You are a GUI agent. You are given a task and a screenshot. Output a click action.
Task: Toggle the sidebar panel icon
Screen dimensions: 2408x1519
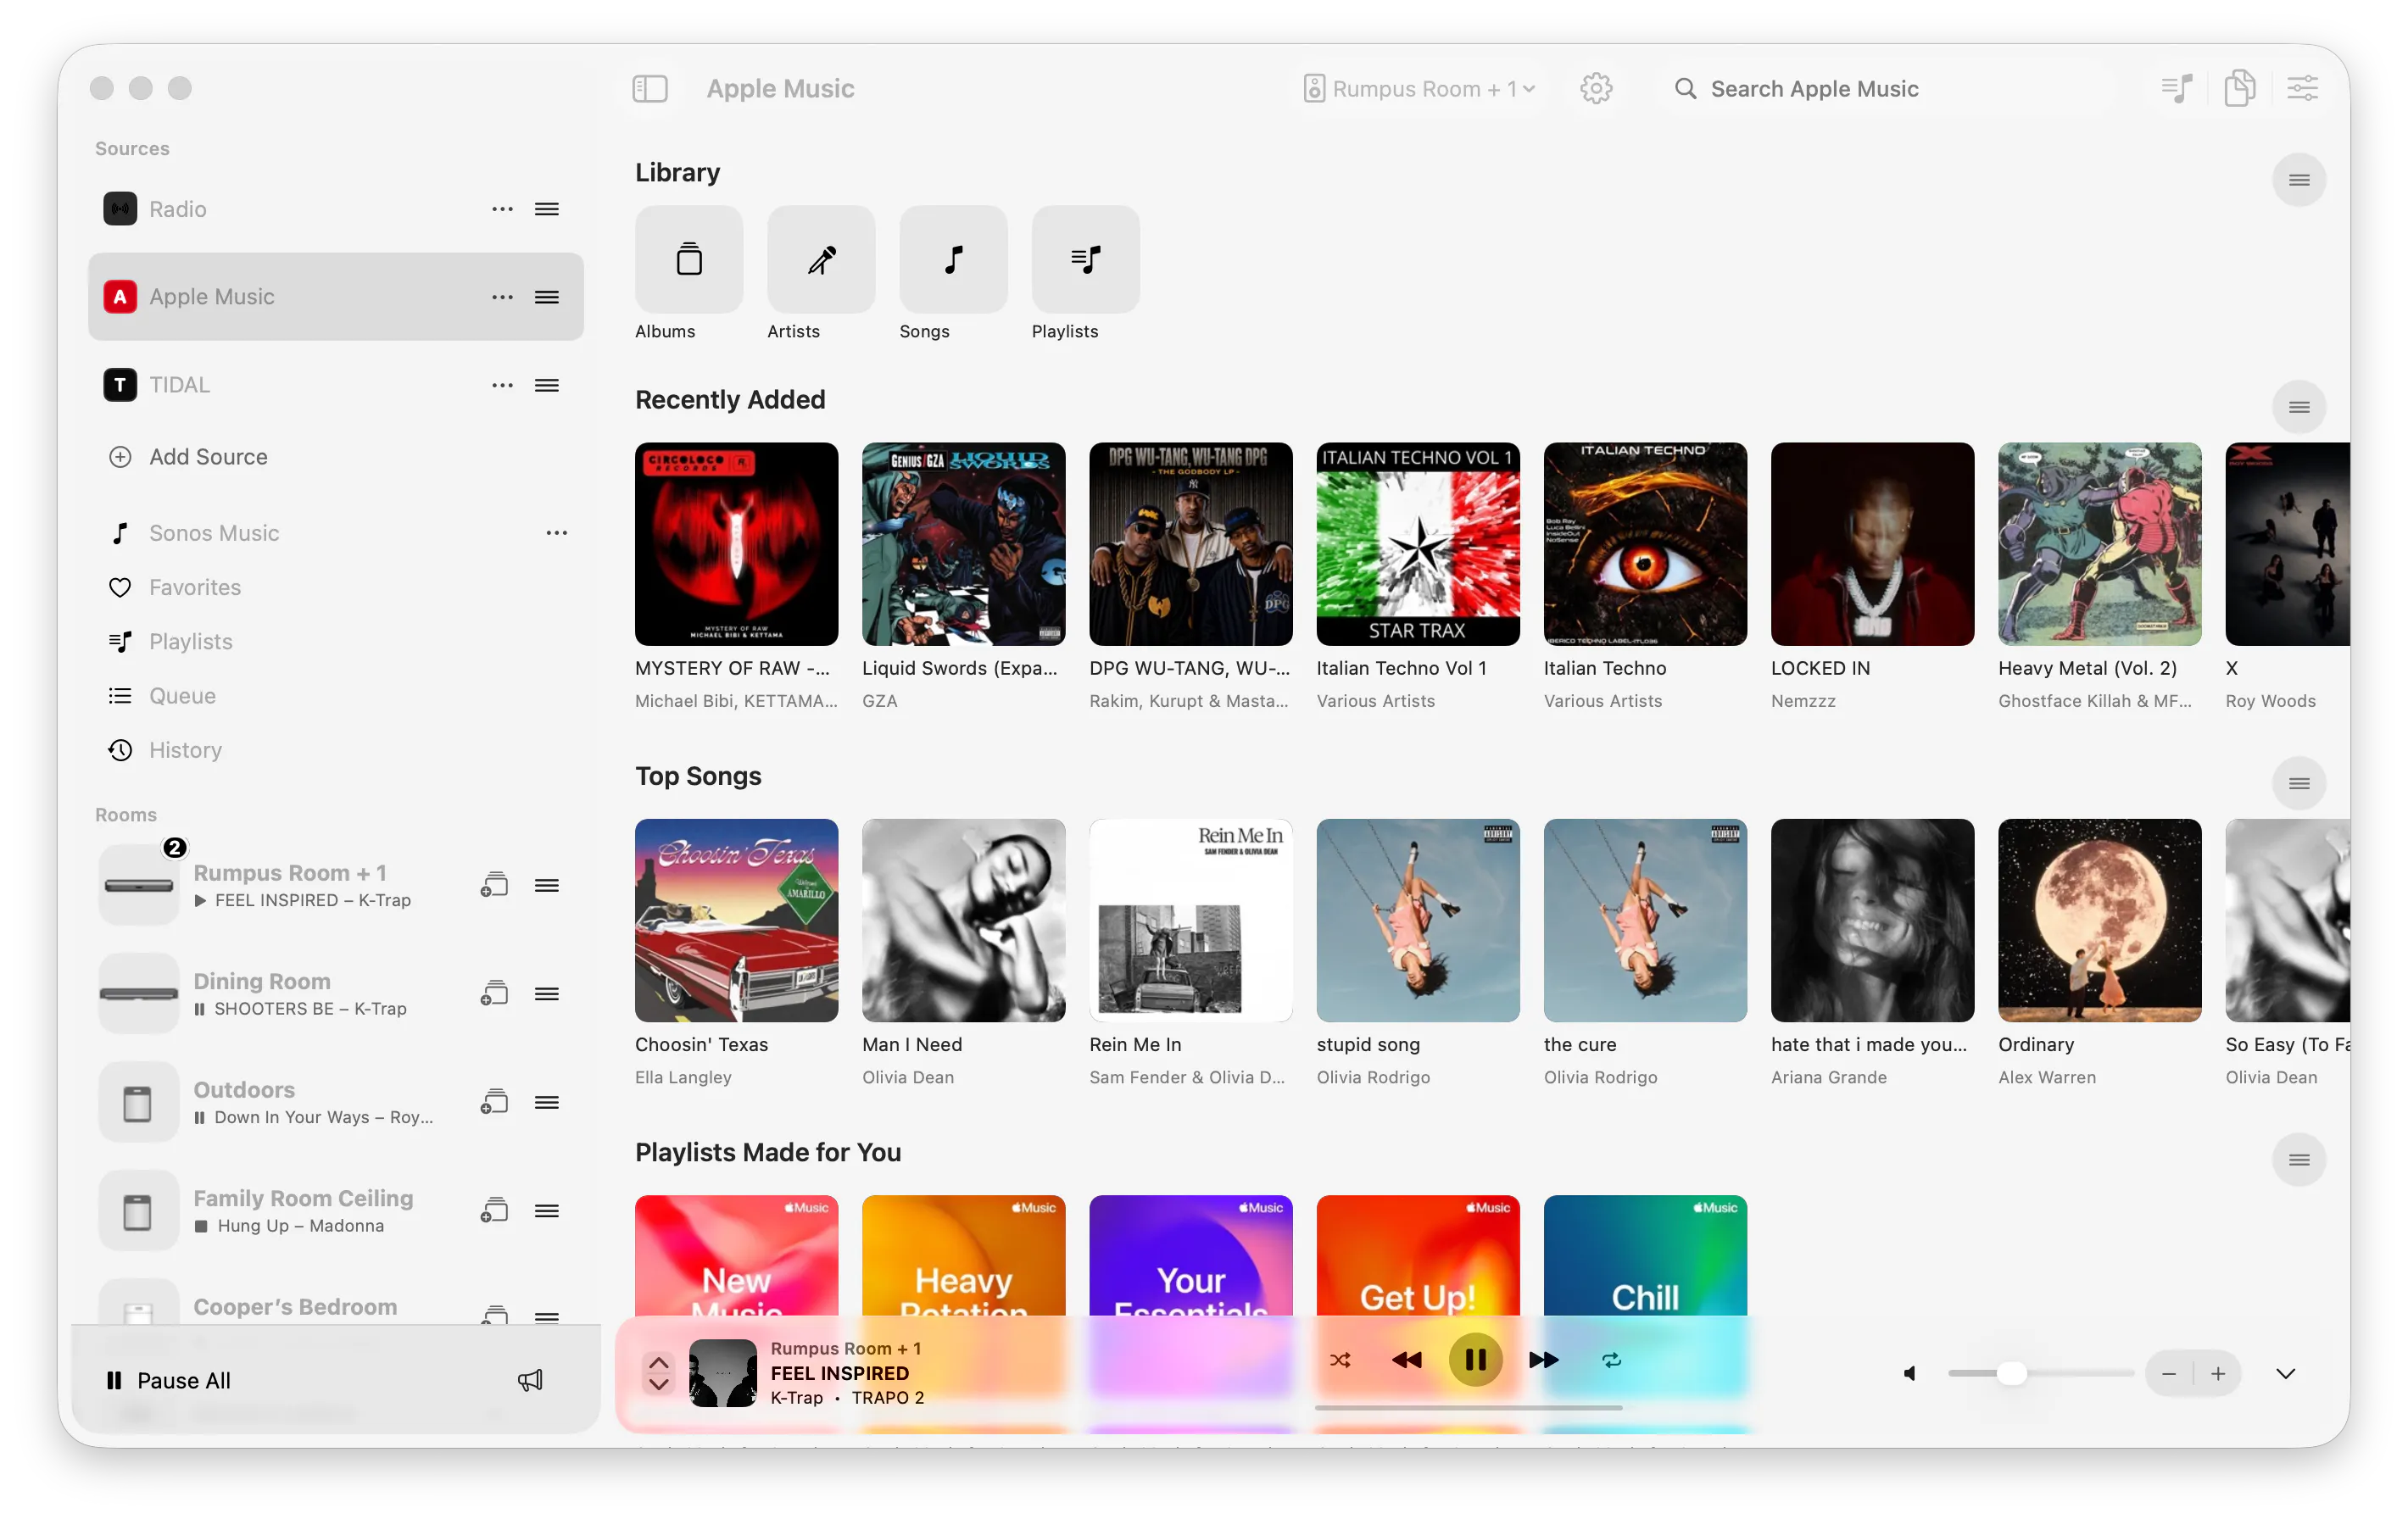point(650,88)
